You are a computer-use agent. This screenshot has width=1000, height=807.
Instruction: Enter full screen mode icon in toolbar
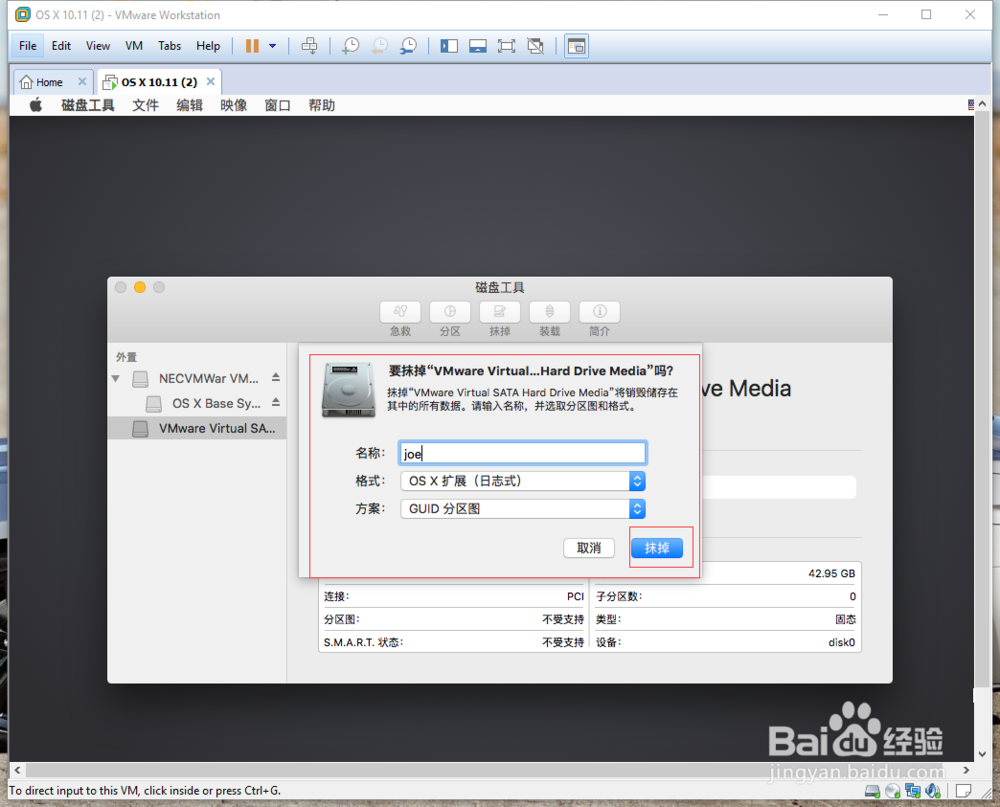point(506,46)
